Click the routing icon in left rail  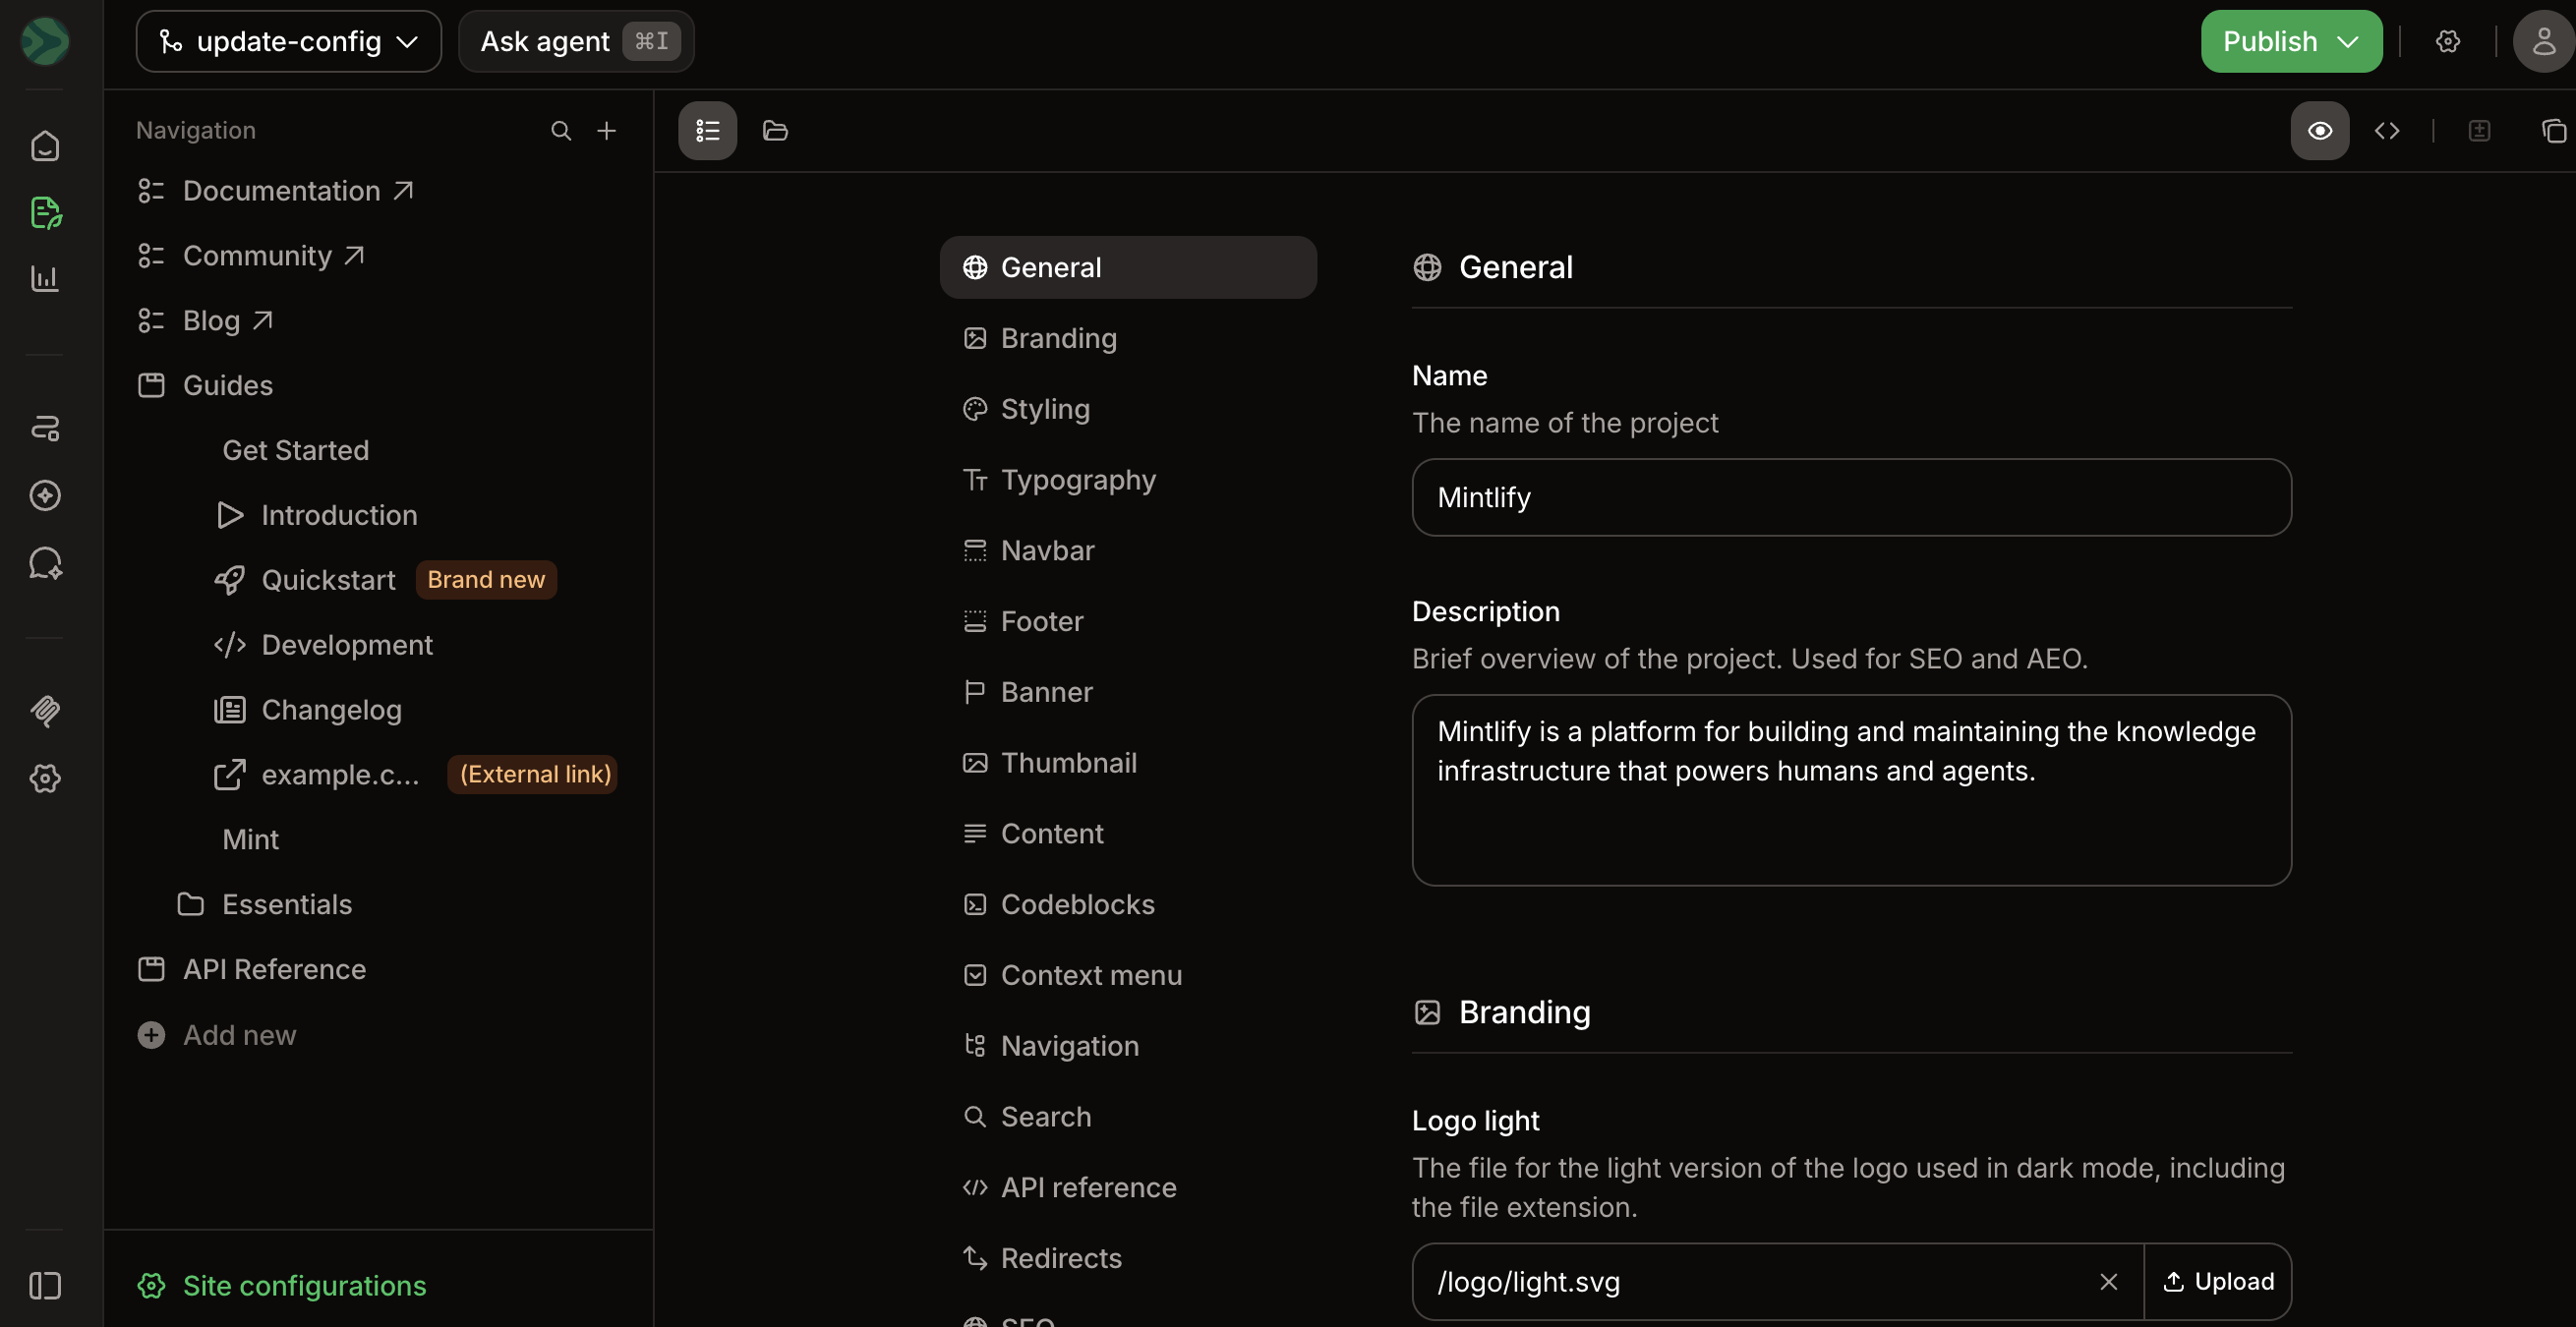pos(45,428)
